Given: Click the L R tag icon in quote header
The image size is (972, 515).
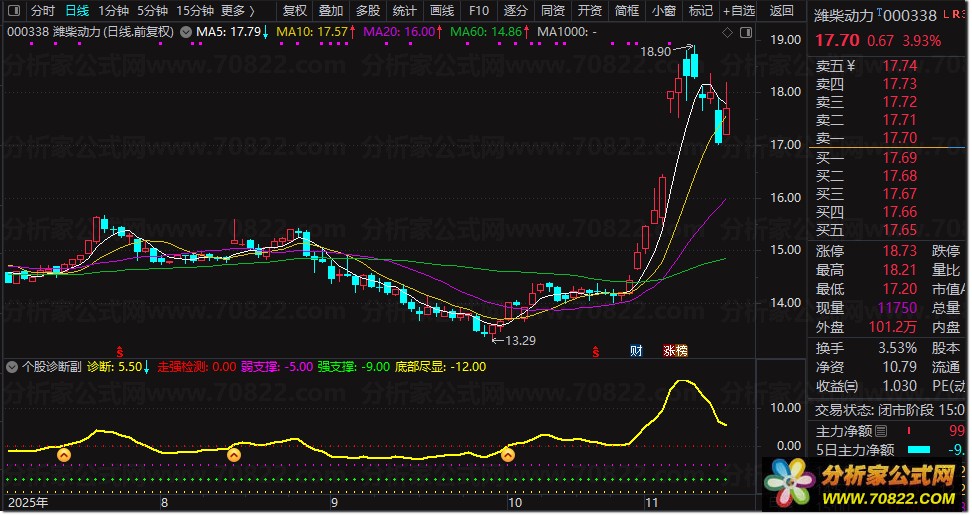Looking at the screenshot, I should [x=953, y=15].
